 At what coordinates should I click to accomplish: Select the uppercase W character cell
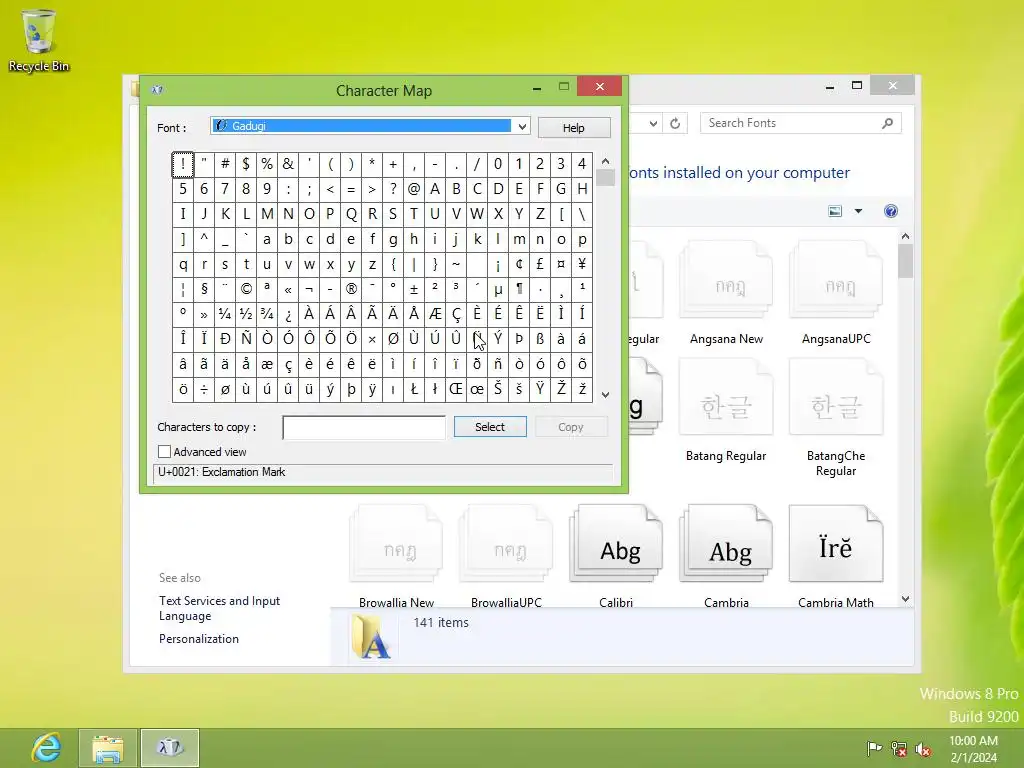point(477,214)
